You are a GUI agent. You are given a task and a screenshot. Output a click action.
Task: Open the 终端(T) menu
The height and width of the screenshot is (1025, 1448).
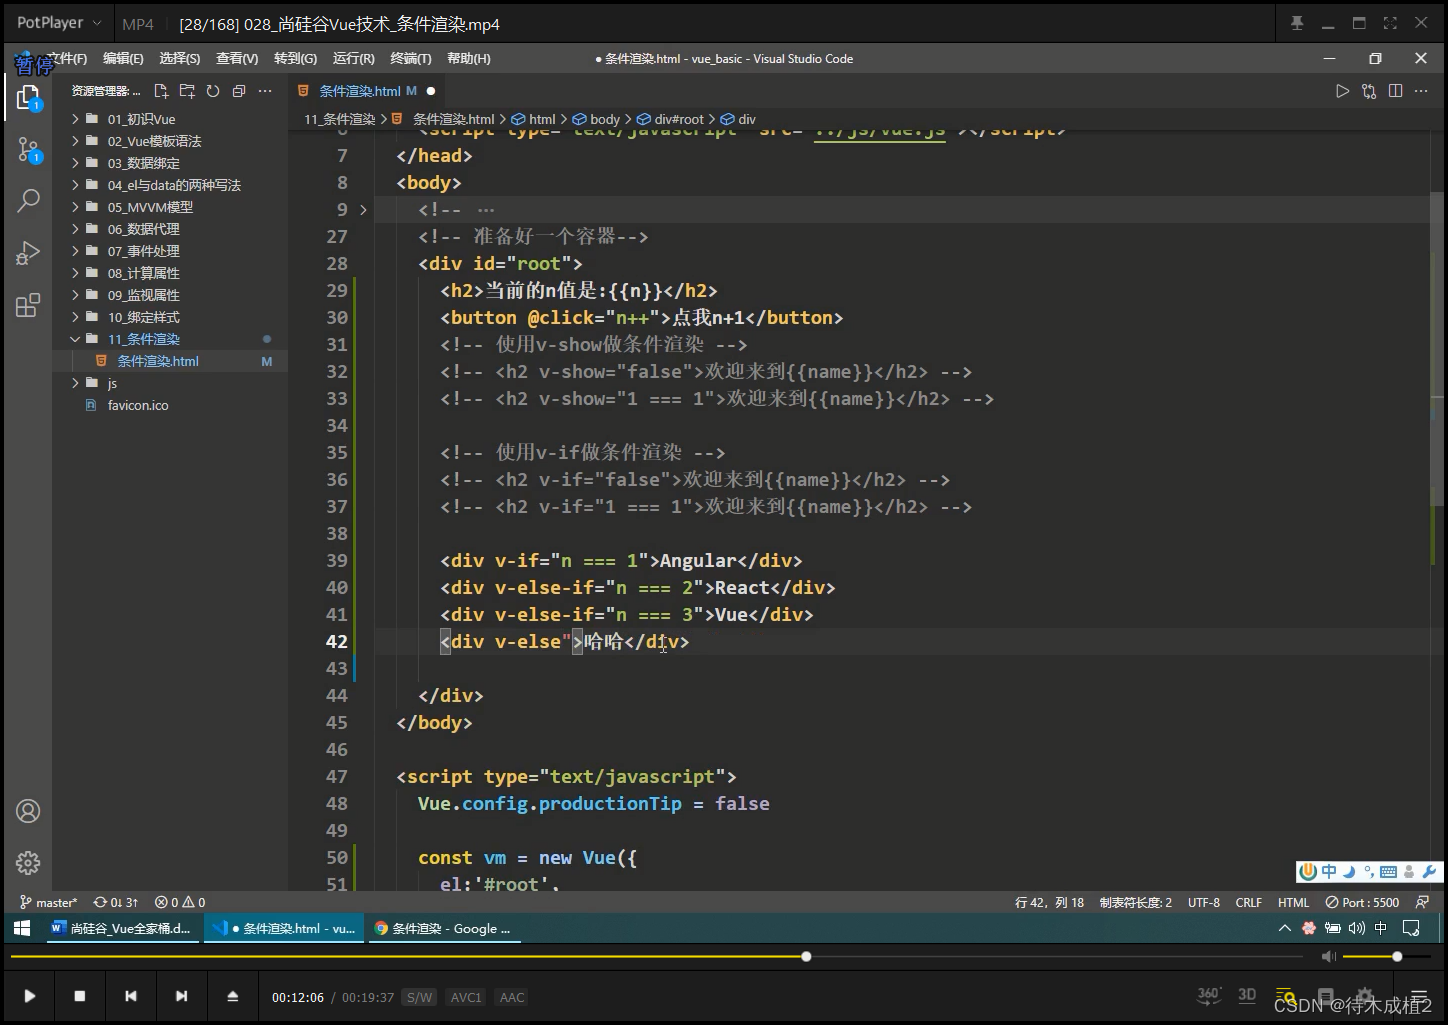pyautogui.click(x=411, y=59)
